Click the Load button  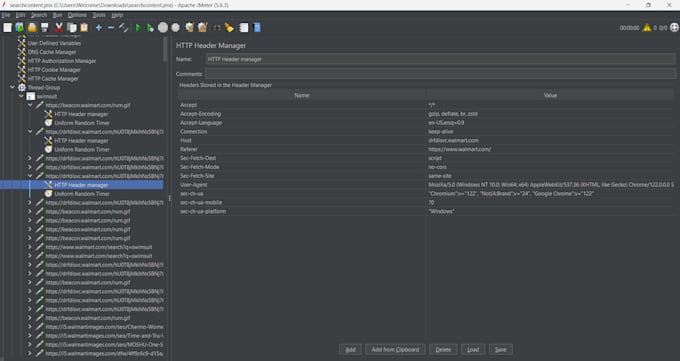click(473, 349)
